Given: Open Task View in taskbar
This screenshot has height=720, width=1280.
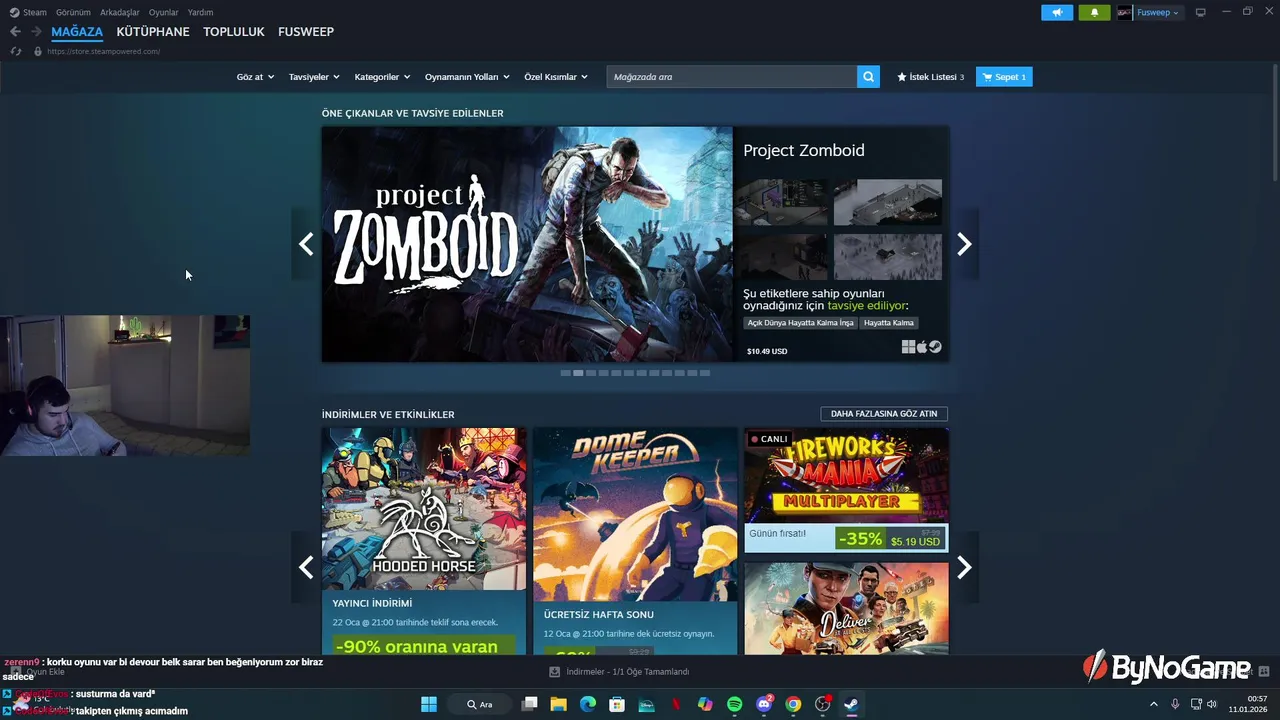Looking at the screenshot, I should 530,704.
